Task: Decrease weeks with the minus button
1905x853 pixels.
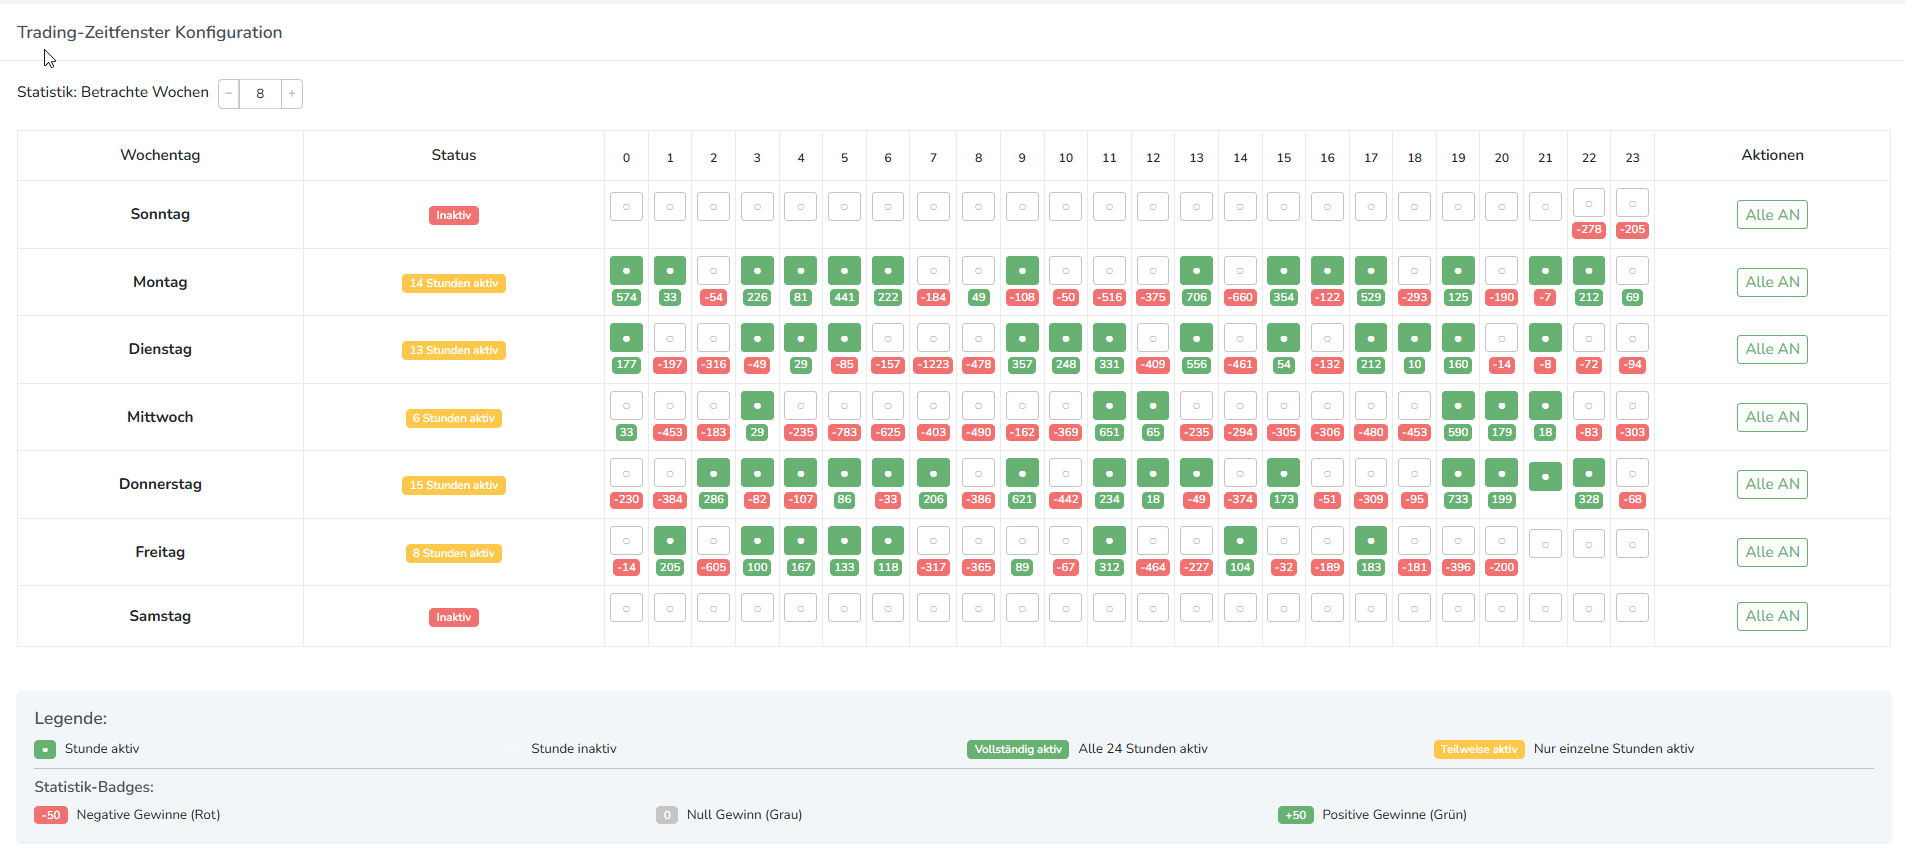Action: 229,94
